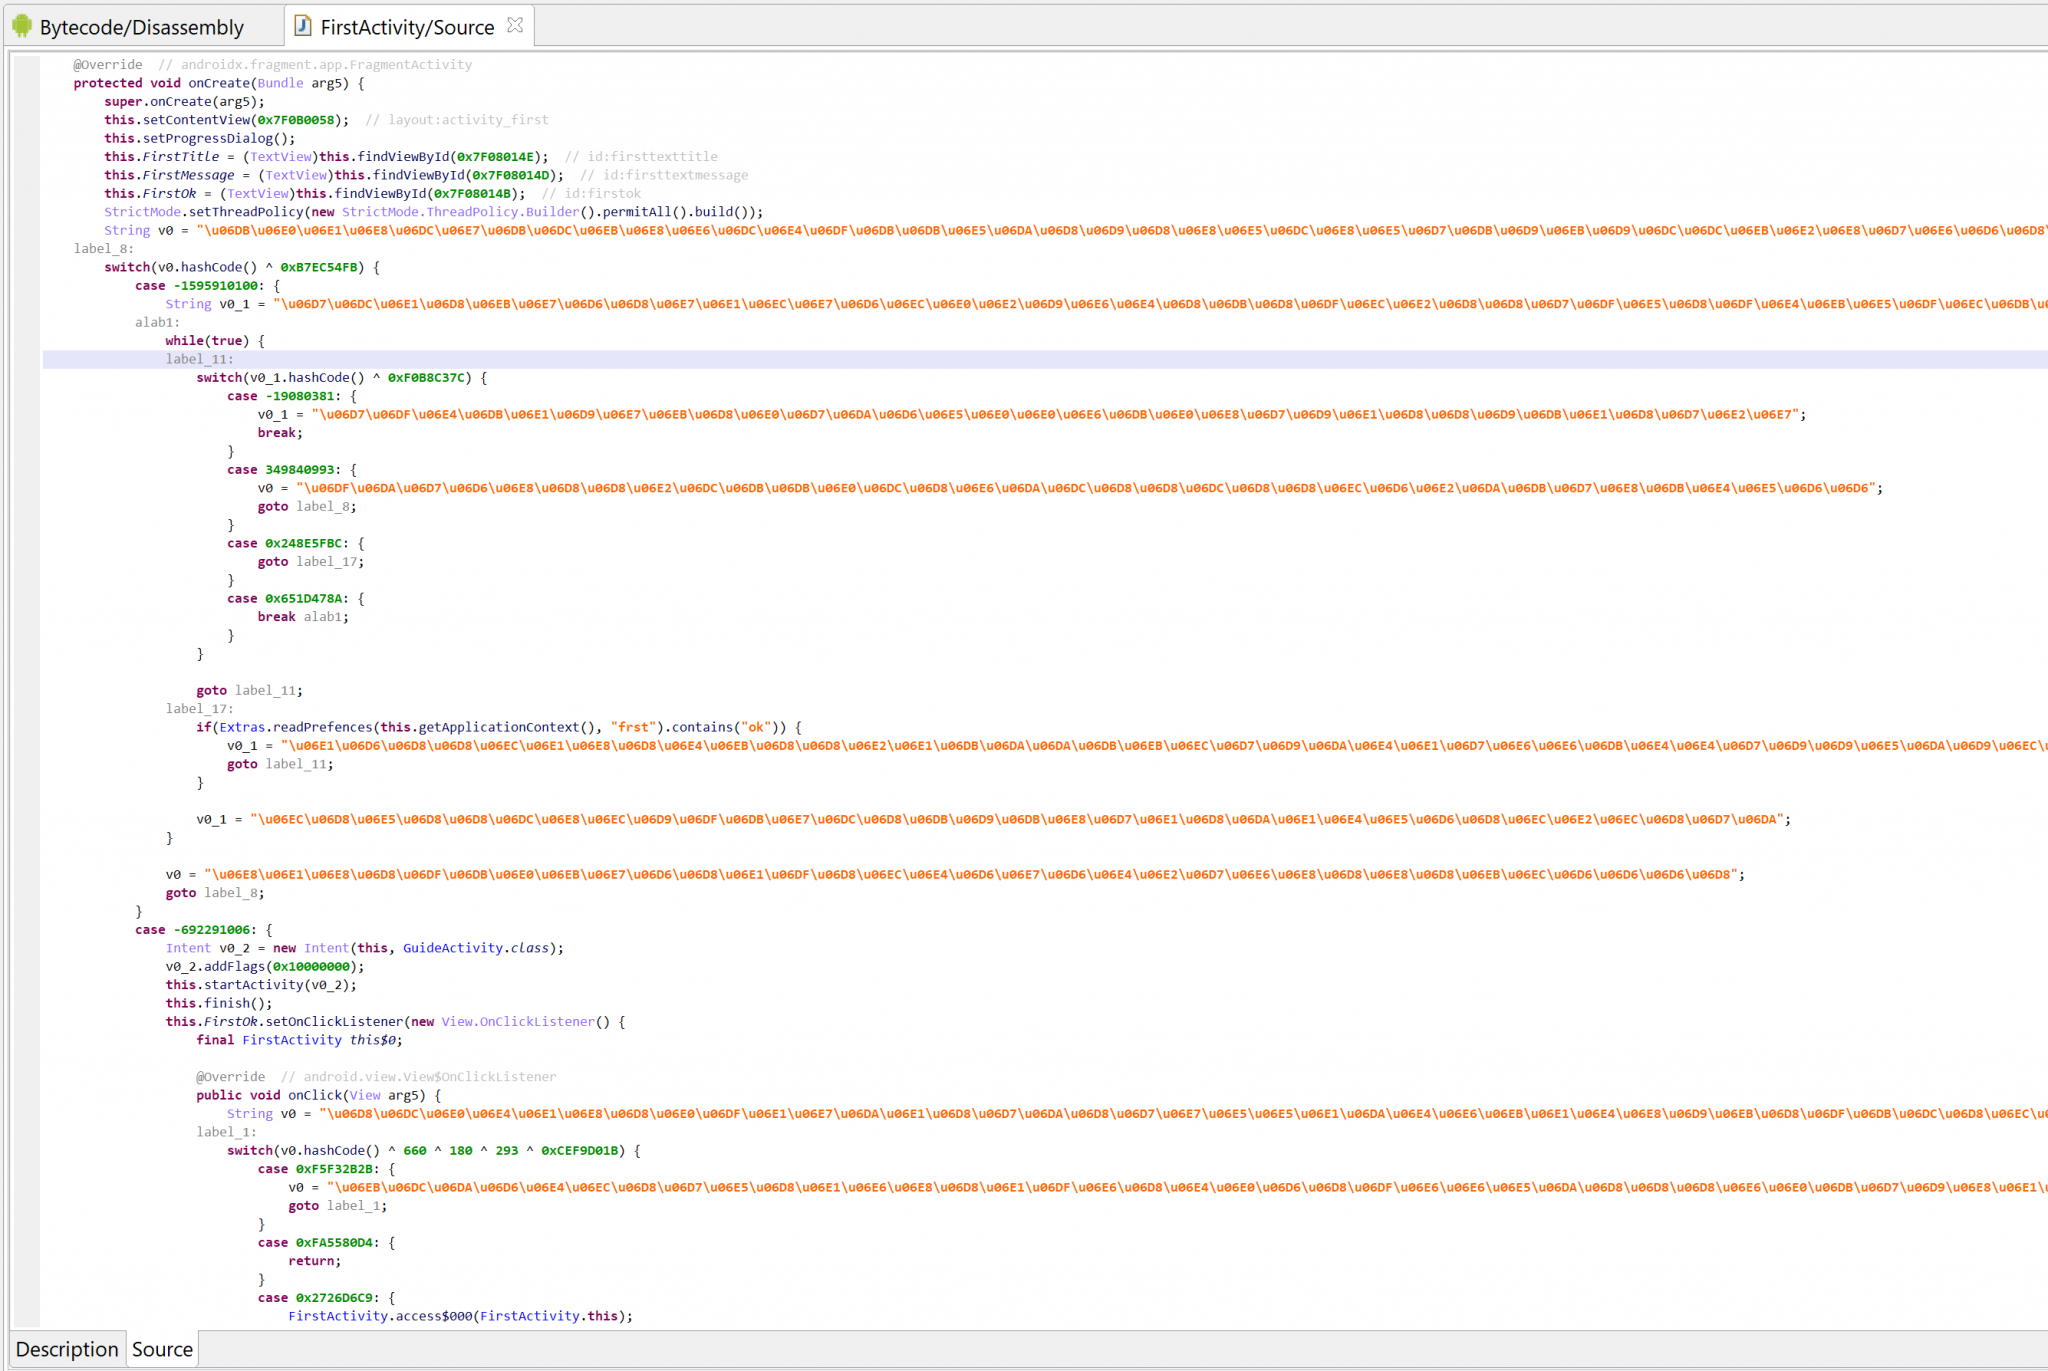The width and height of the screenshot is (2048, 1371).
Task: Click the FirstOk field reference
Action: pos(171,193)
